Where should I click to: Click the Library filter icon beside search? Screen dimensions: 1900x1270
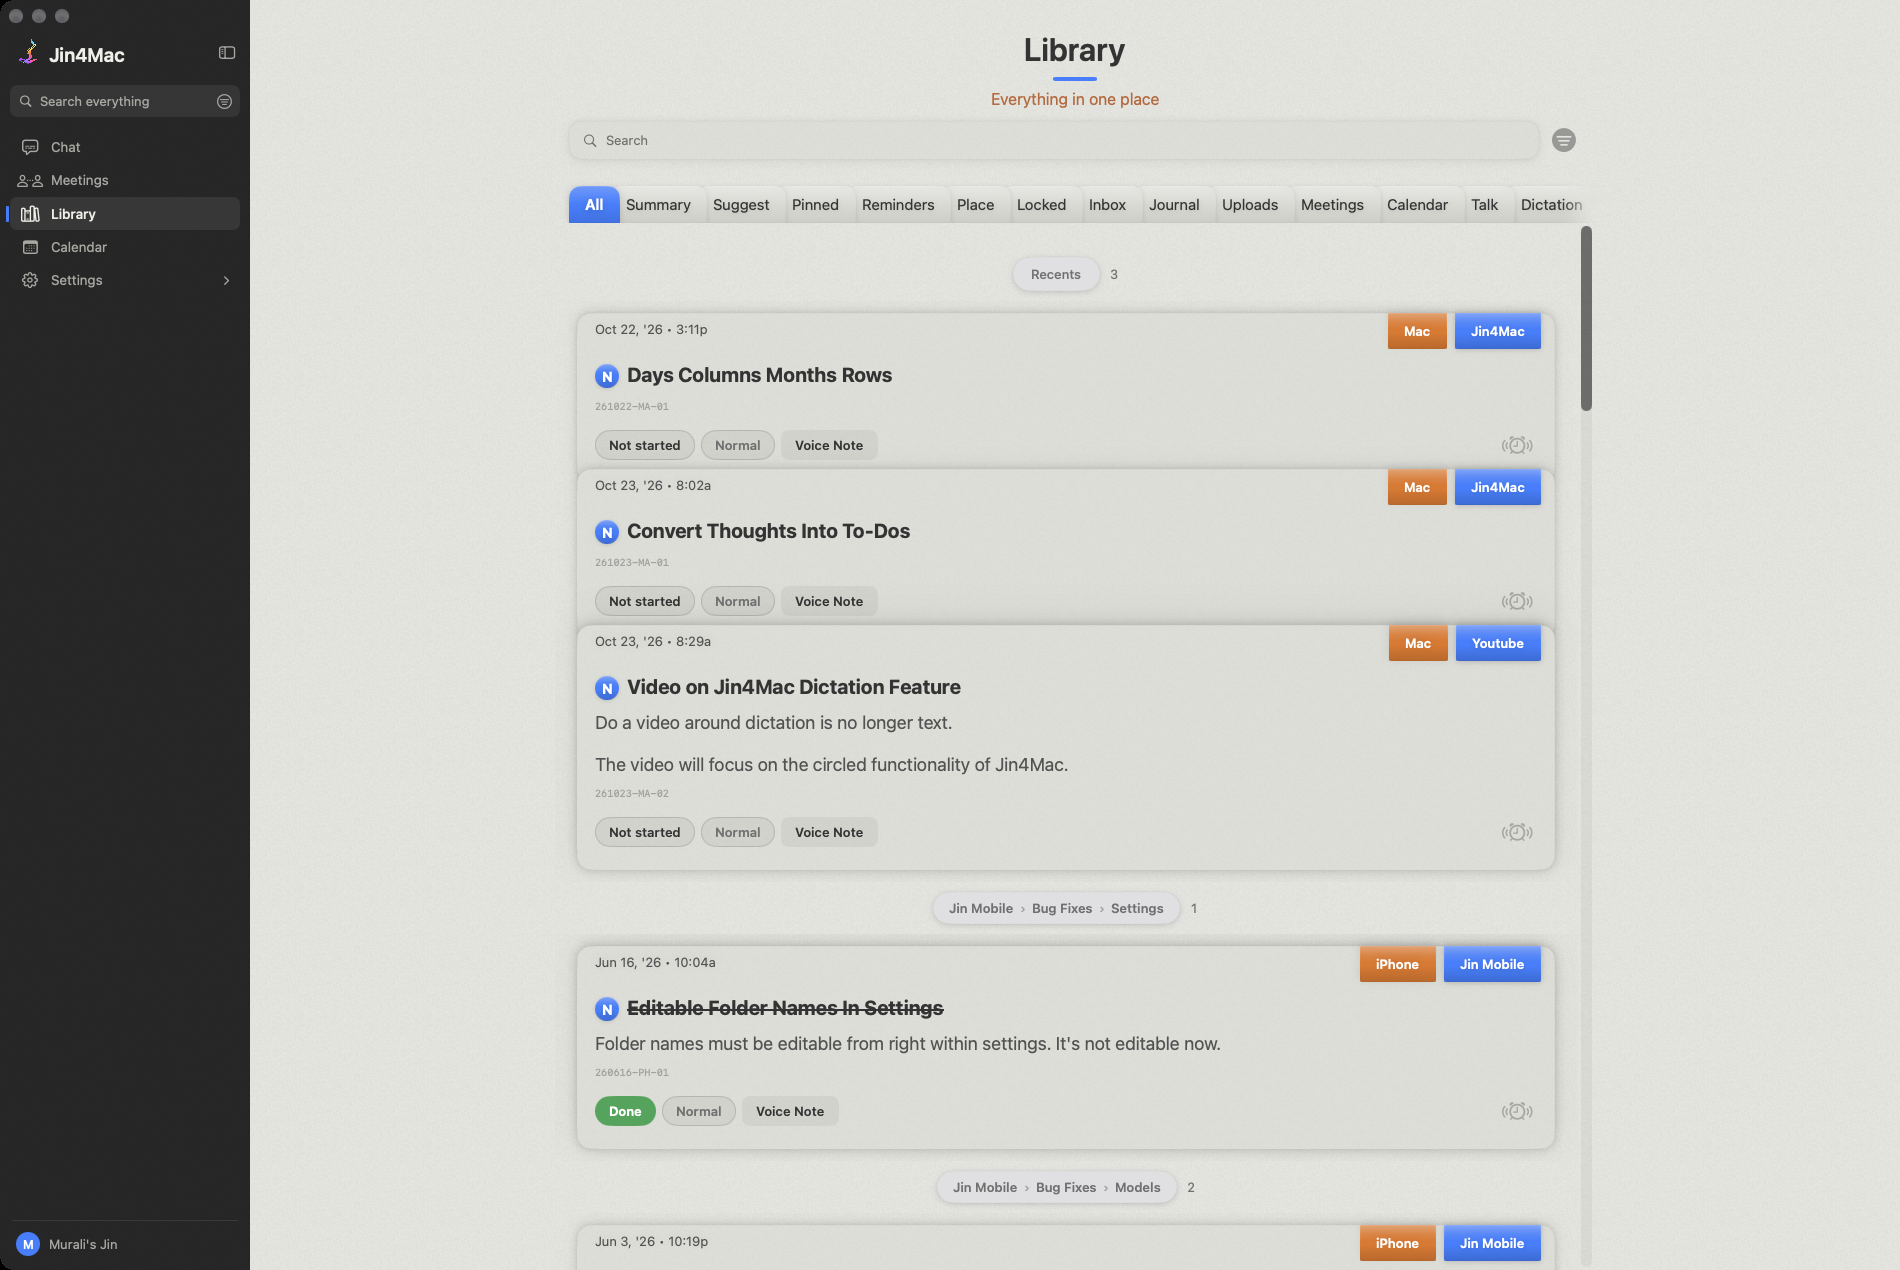(x=1564, y=140)
